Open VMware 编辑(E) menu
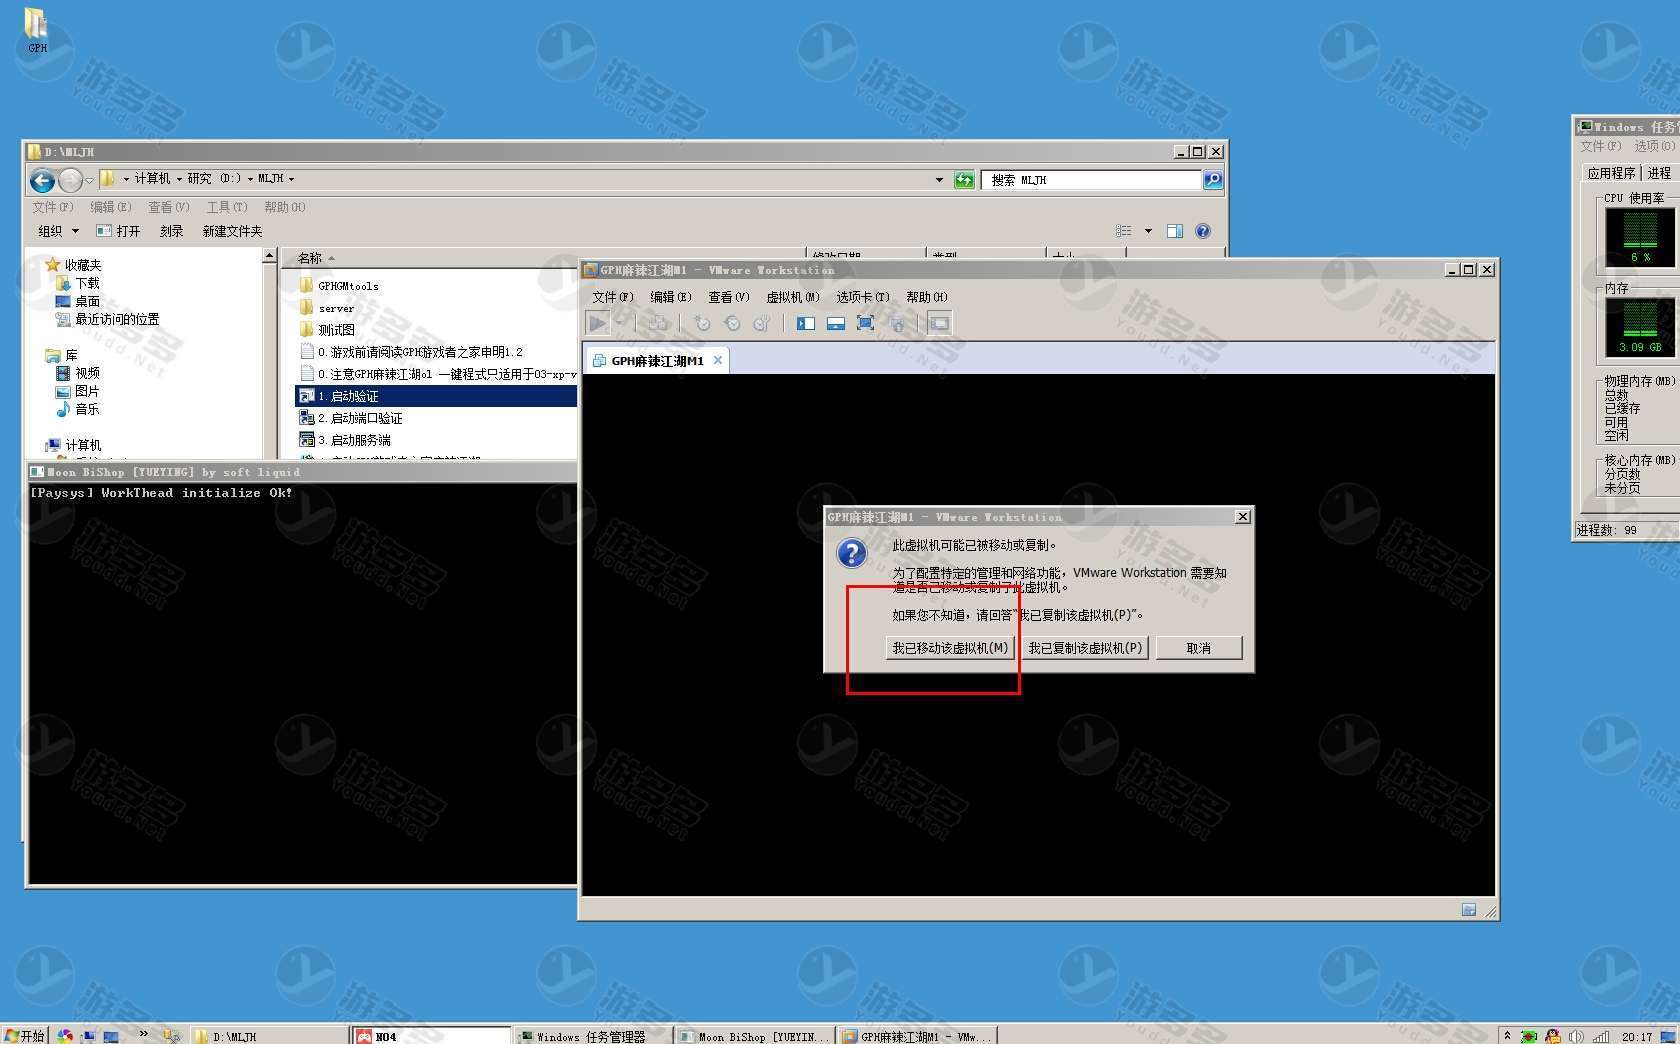 click(671, 297)
